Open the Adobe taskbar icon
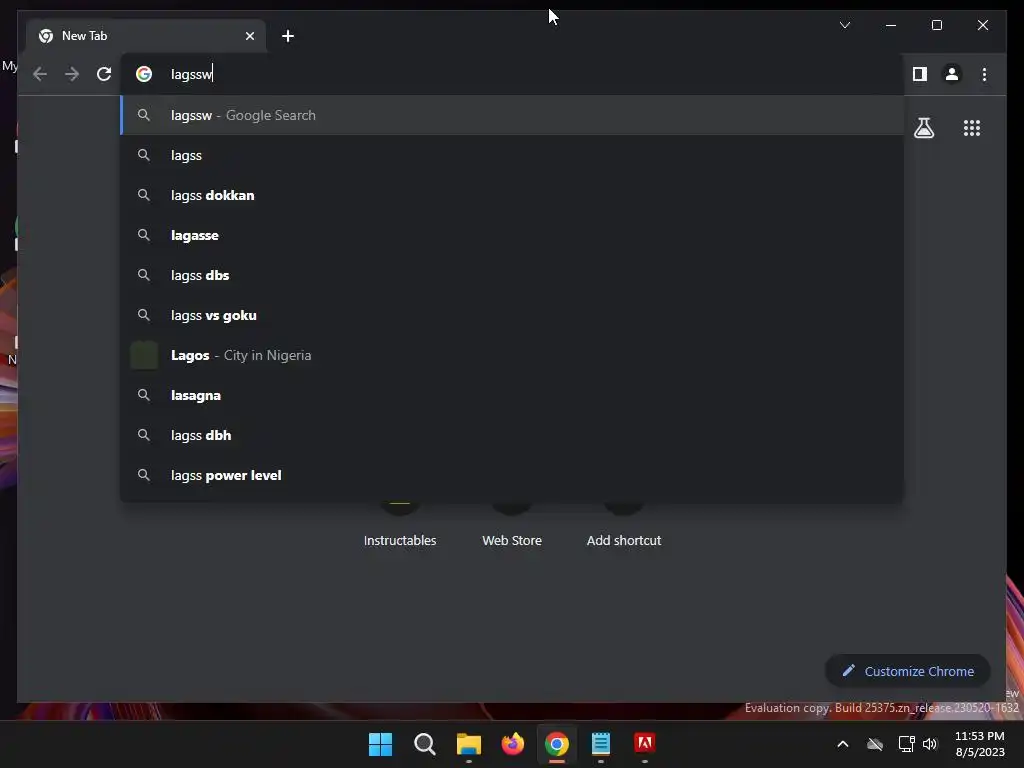 tap(645, 743)
